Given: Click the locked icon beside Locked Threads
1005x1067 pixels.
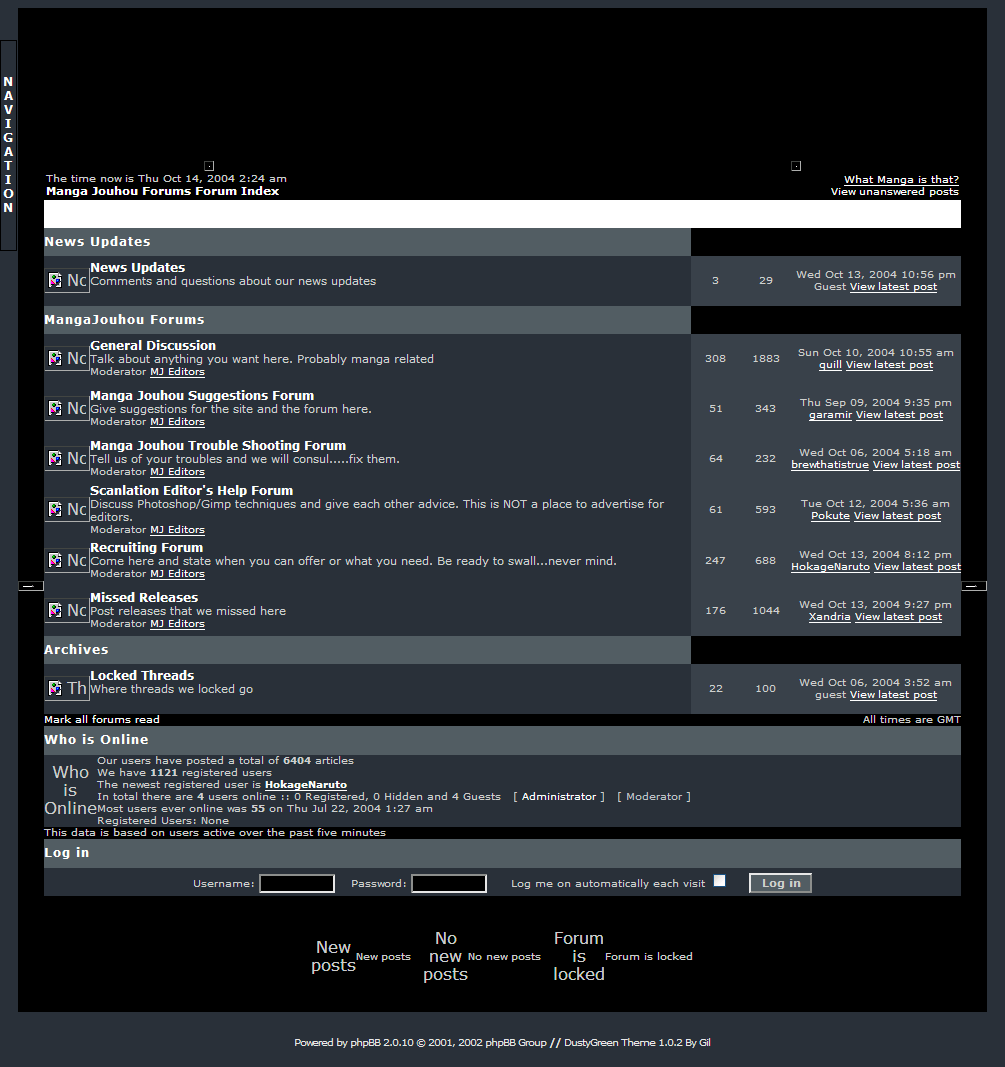Looking at the screenshot, I should tap(67, 689).
